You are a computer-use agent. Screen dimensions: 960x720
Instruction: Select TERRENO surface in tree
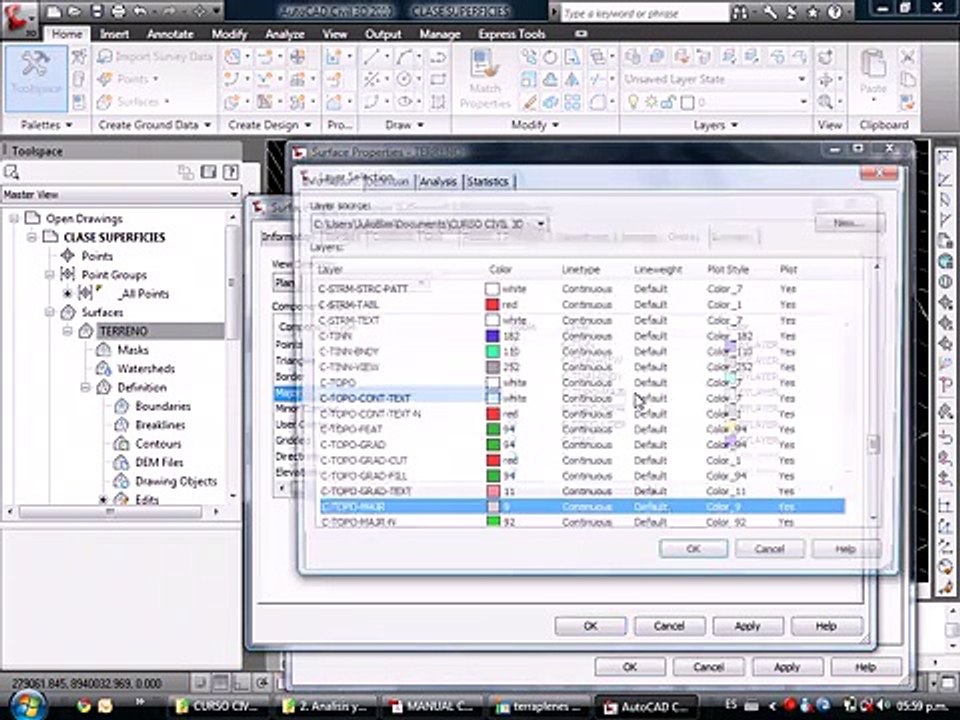point(124,331)
